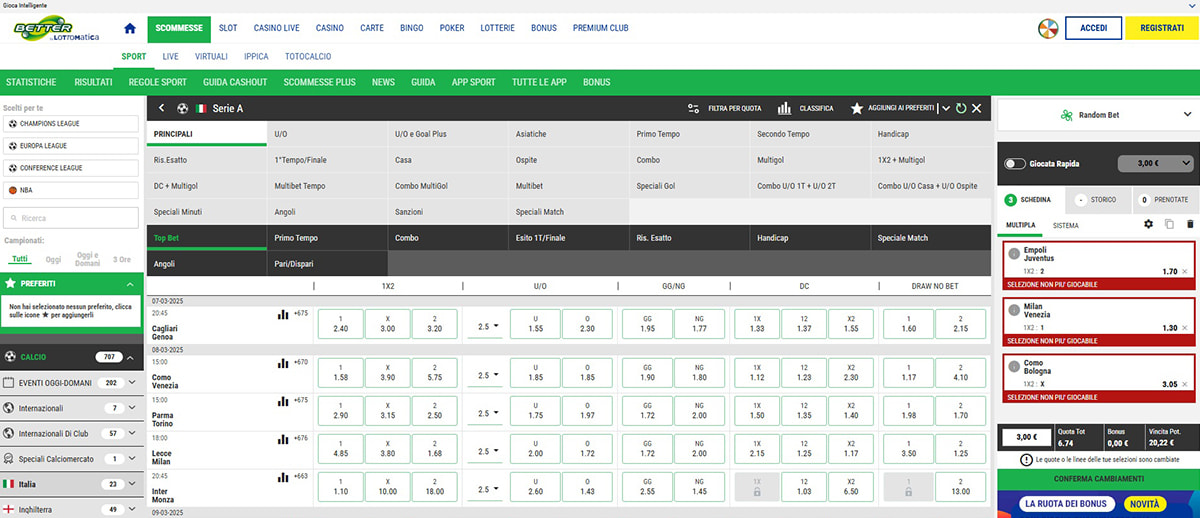
Task: Change U/O line 2.5 for Inter Monza
Action: tap(487, 490)
